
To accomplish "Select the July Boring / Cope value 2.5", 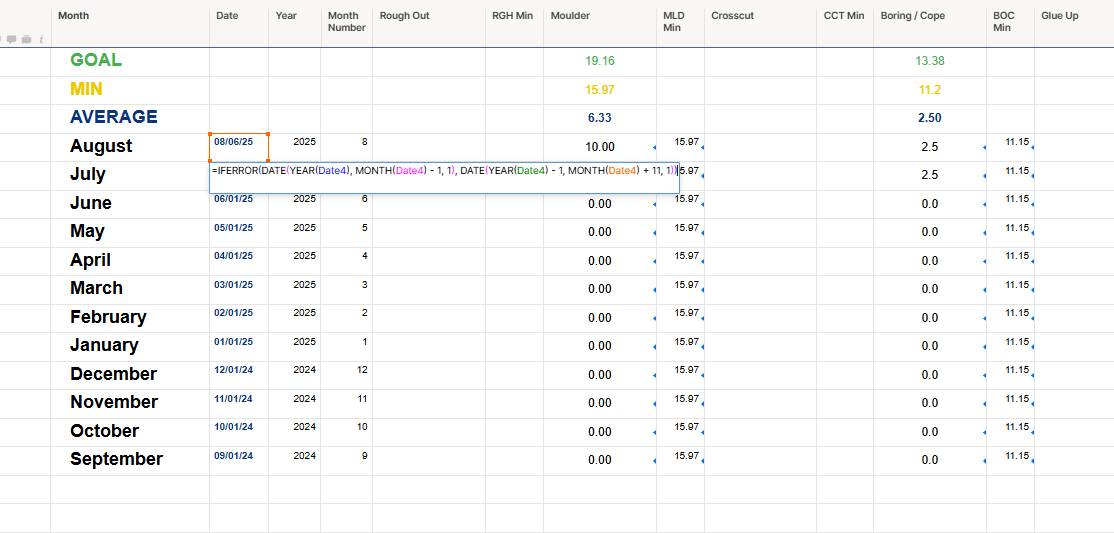I will click(x=930, y=176).
